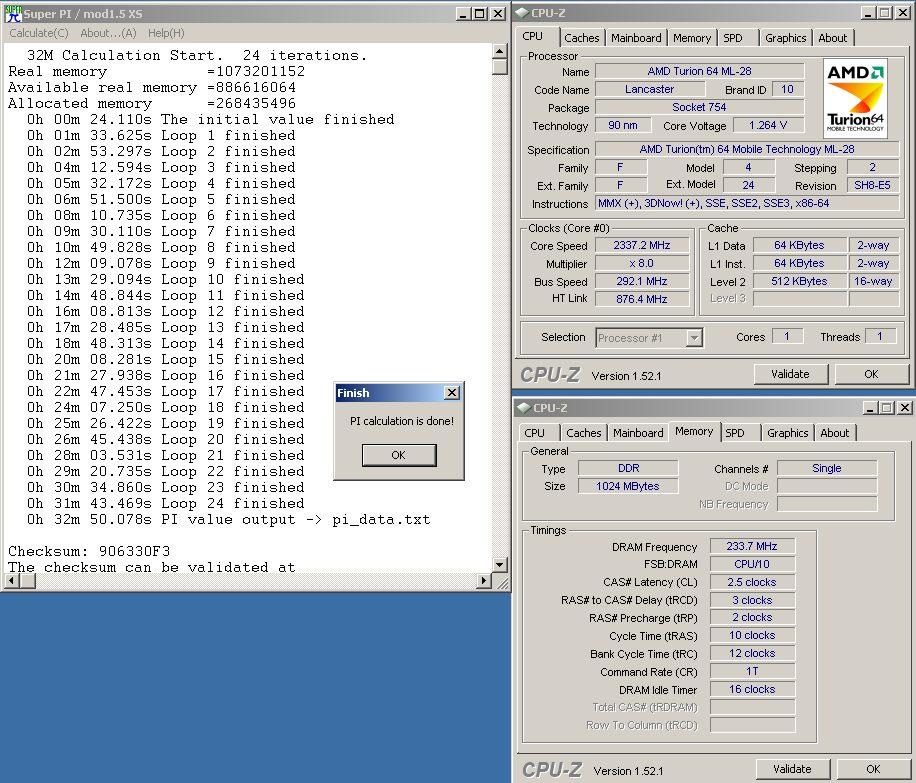Maximize the Super PI window

point(480,13)
